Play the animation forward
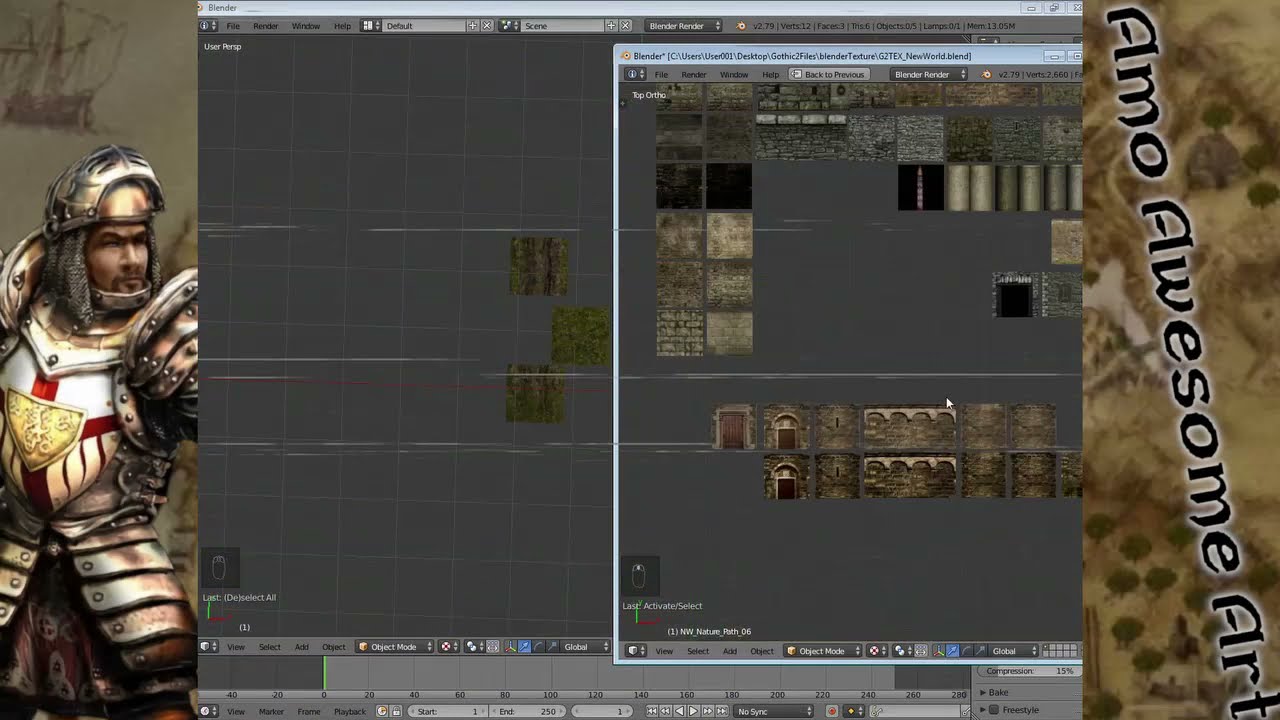1280x720 pixels. 693,712
